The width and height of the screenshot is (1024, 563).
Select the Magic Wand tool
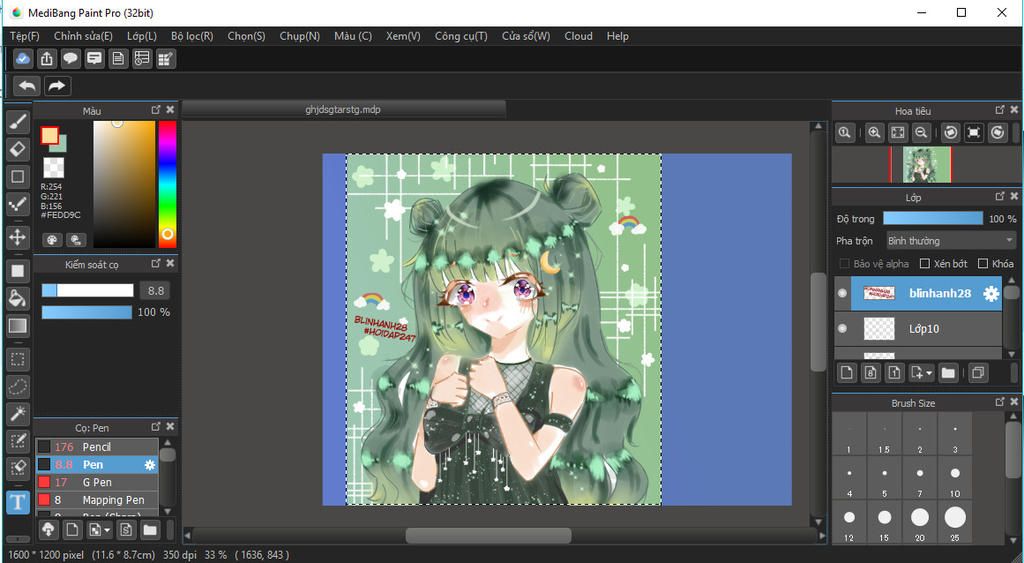tap(18, 413)
